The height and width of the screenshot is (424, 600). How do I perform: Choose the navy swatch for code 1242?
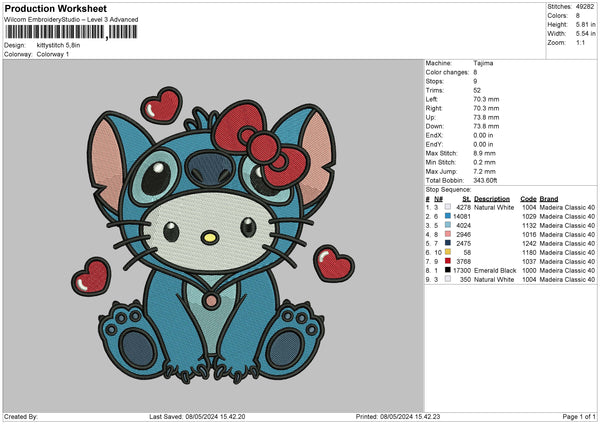click(x=448, y=243)
